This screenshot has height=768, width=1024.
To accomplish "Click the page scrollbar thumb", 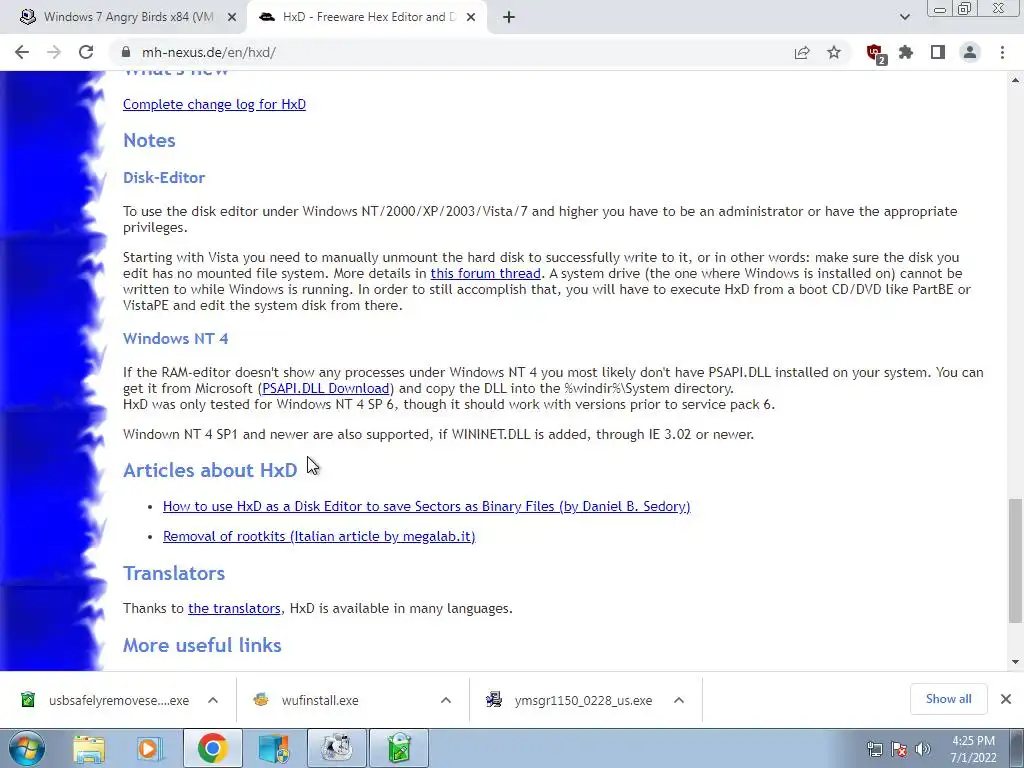I will [x=1015, y=560].
